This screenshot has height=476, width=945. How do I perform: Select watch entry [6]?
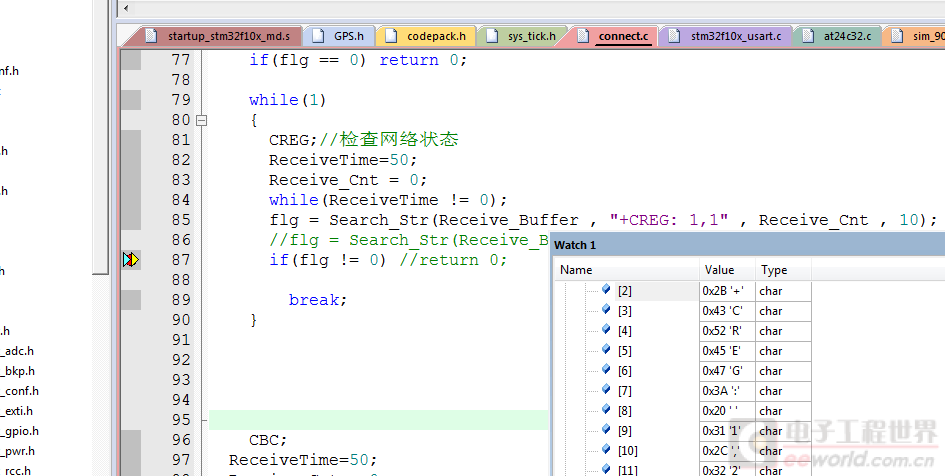pyautogui.click(x=624, y=371)
